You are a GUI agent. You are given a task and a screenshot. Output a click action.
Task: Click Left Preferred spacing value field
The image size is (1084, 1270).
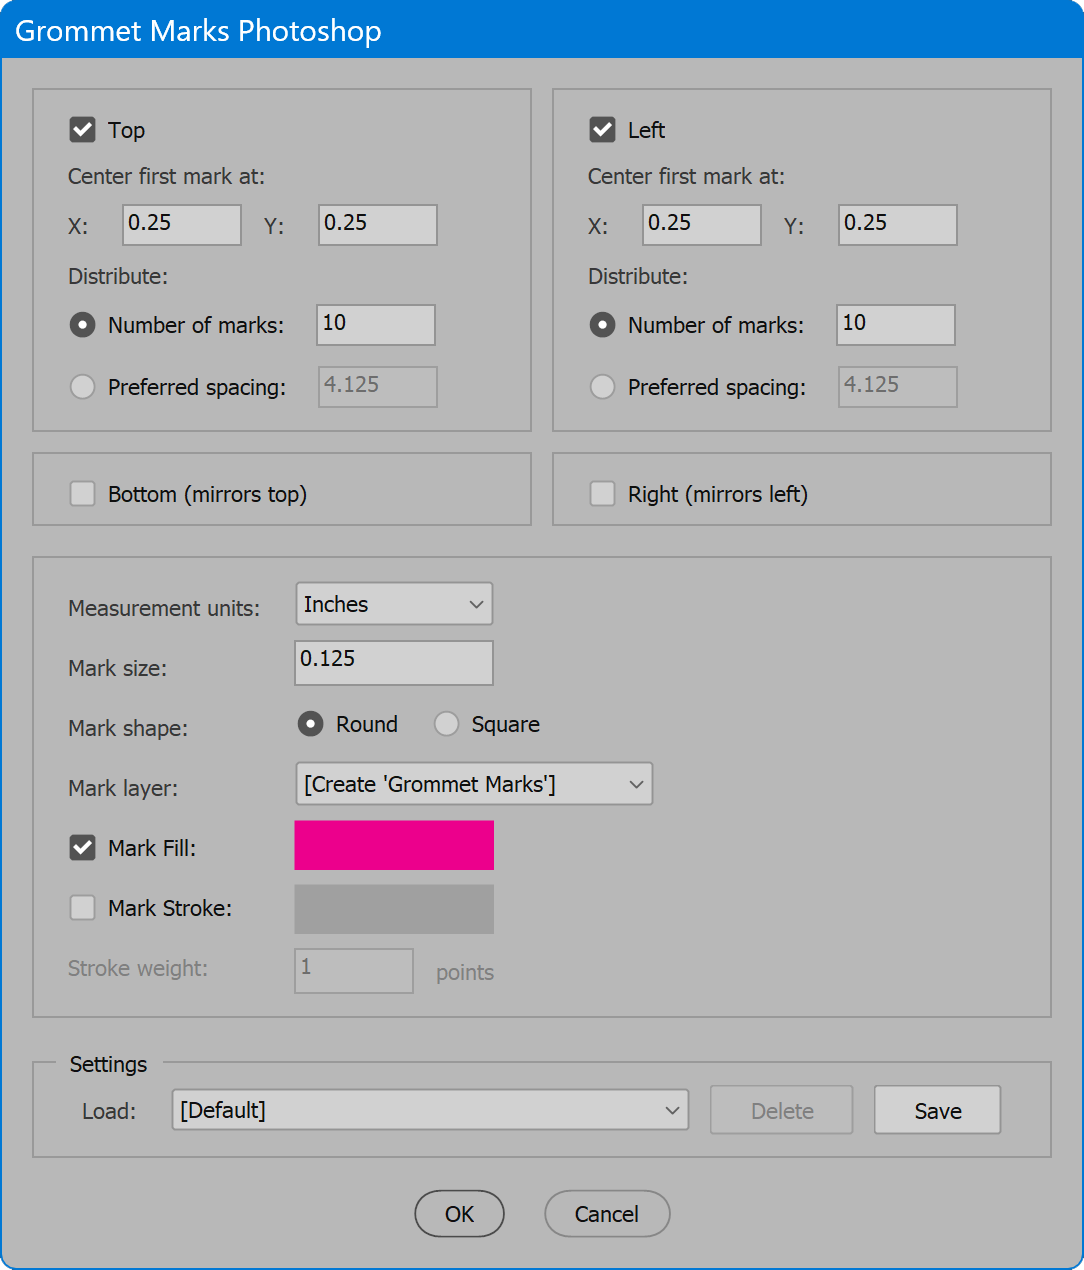click(x=898, y=387)
